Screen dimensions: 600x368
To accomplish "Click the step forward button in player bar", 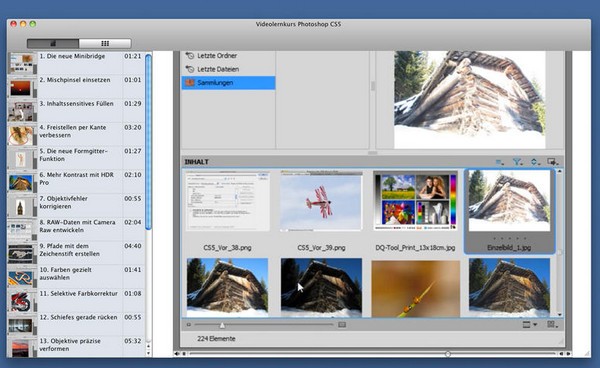I will (569, 354).
